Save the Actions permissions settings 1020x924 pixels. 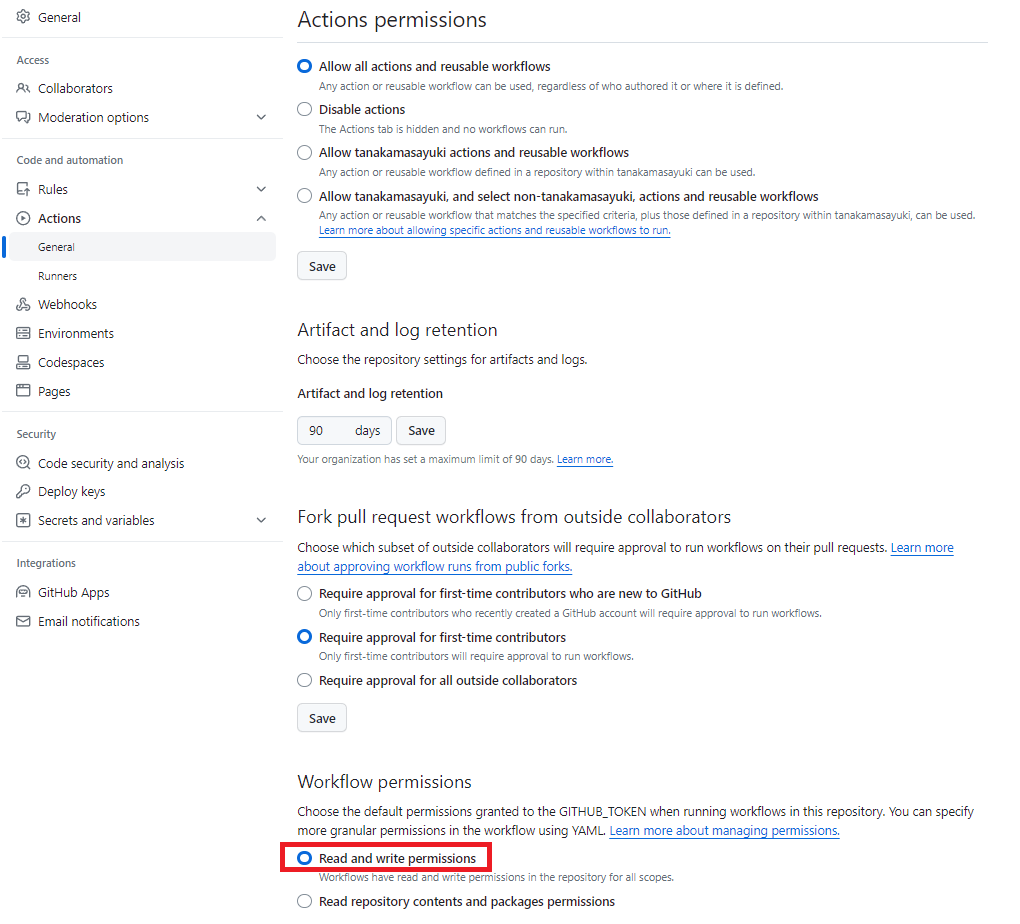pyautogui.click(x=322, y=265)
